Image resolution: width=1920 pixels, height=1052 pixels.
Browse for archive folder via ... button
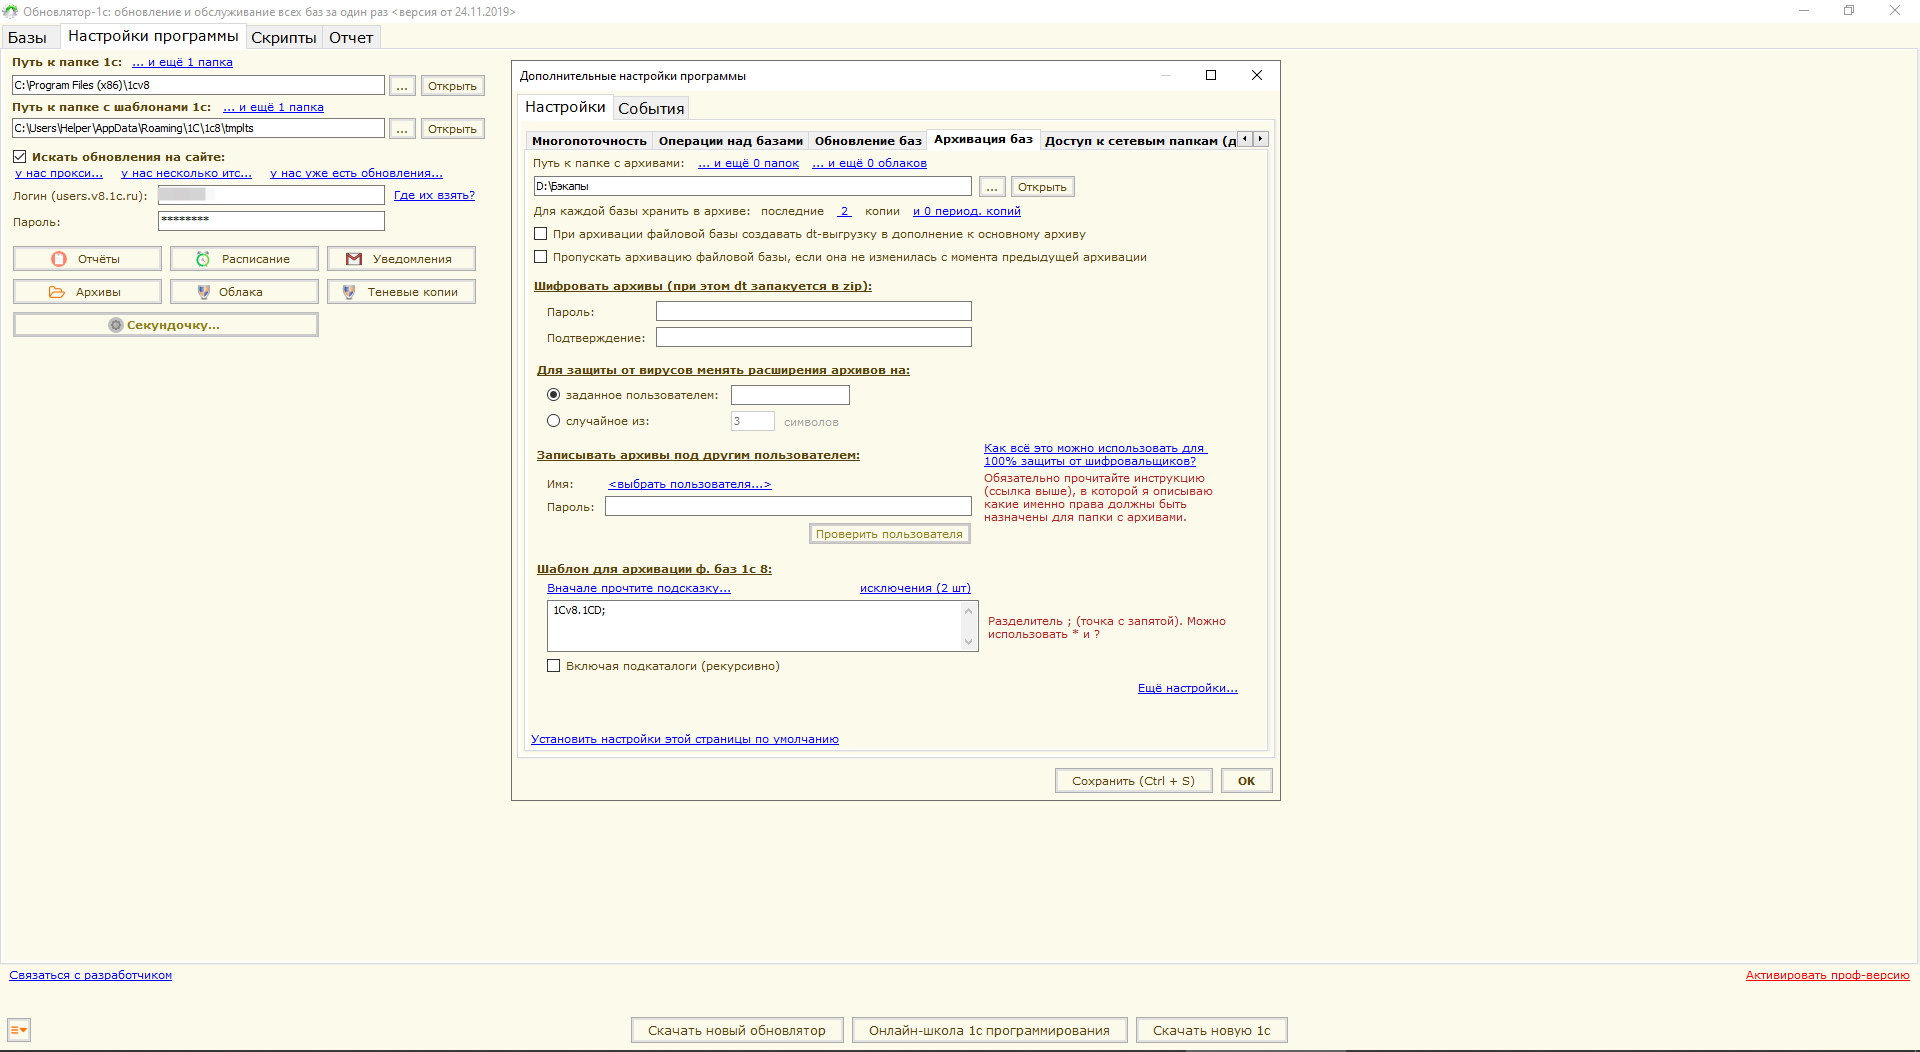[991, 187]
